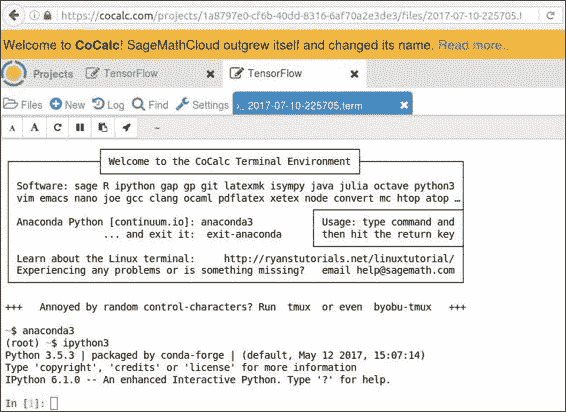This screenshot has height=412, width=566.
Task: Close the first TensorFlow project tab
Action: 210,74
